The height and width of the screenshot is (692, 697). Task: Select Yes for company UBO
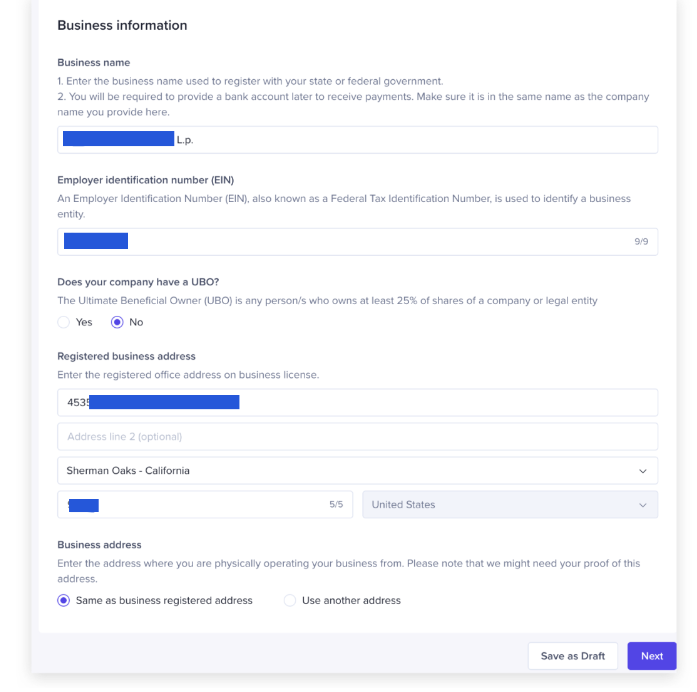(x=64, y=322)
